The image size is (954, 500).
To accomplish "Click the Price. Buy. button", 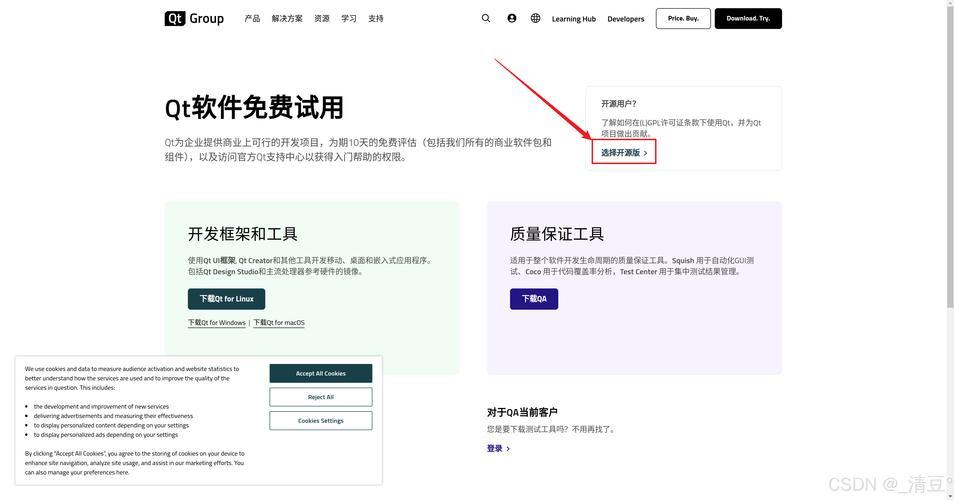I will [x=683, y=18].
